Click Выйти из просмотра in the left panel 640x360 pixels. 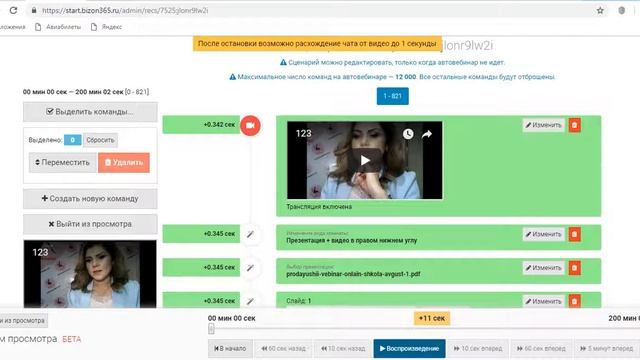tap(90, 224)
